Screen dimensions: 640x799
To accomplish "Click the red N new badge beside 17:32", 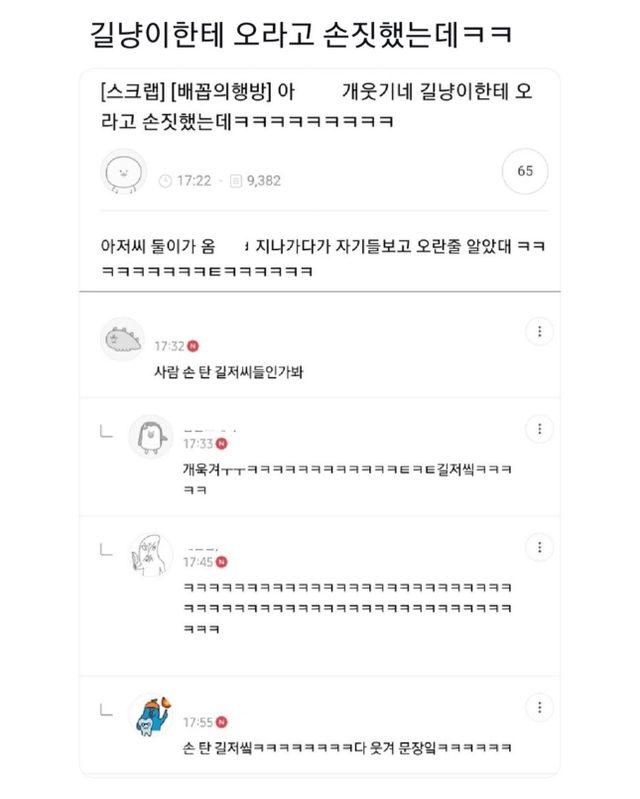I will click(193, 346).
